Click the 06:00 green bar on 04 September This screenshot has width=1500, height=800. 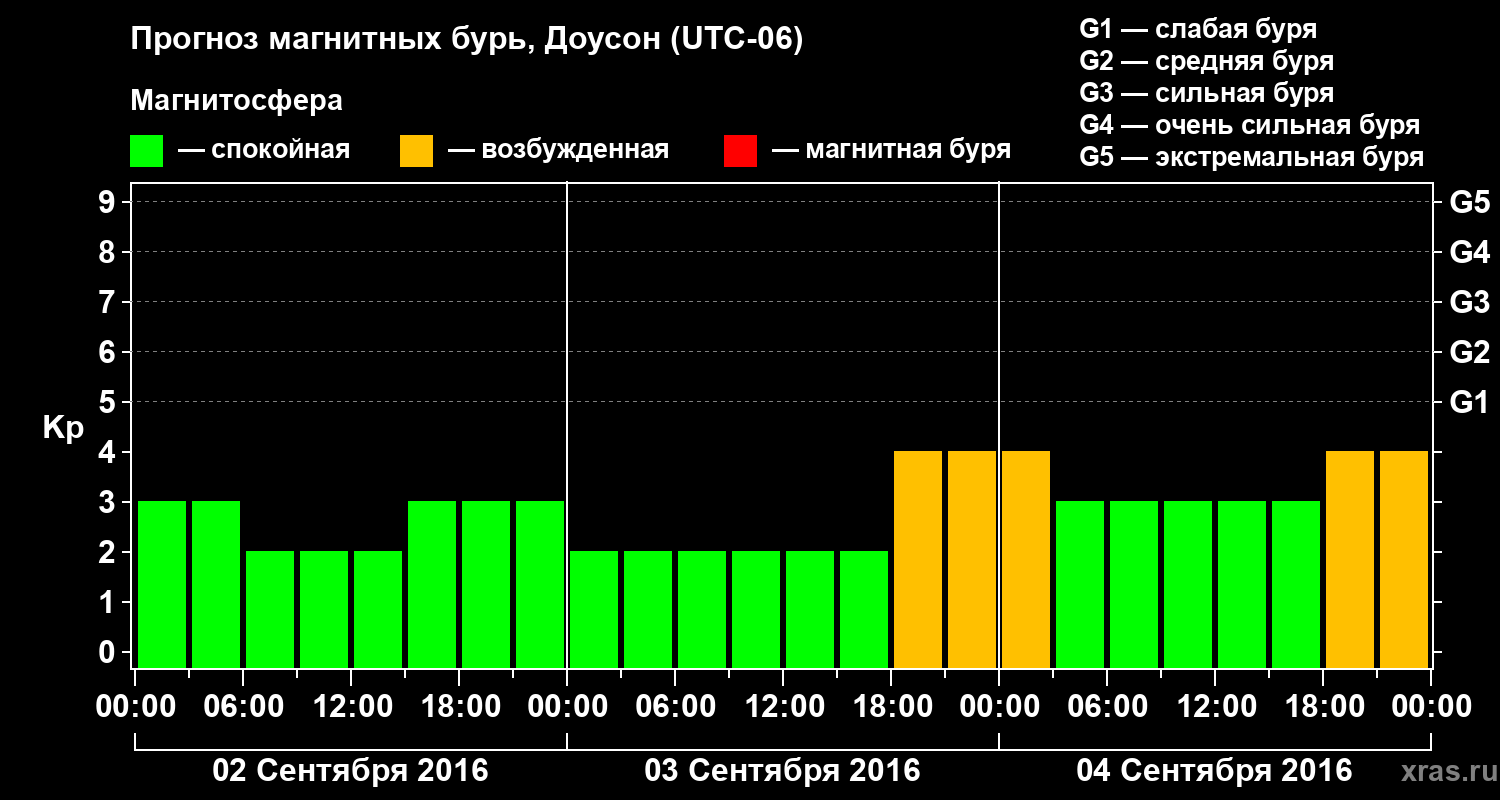[x=1134, y=584]
